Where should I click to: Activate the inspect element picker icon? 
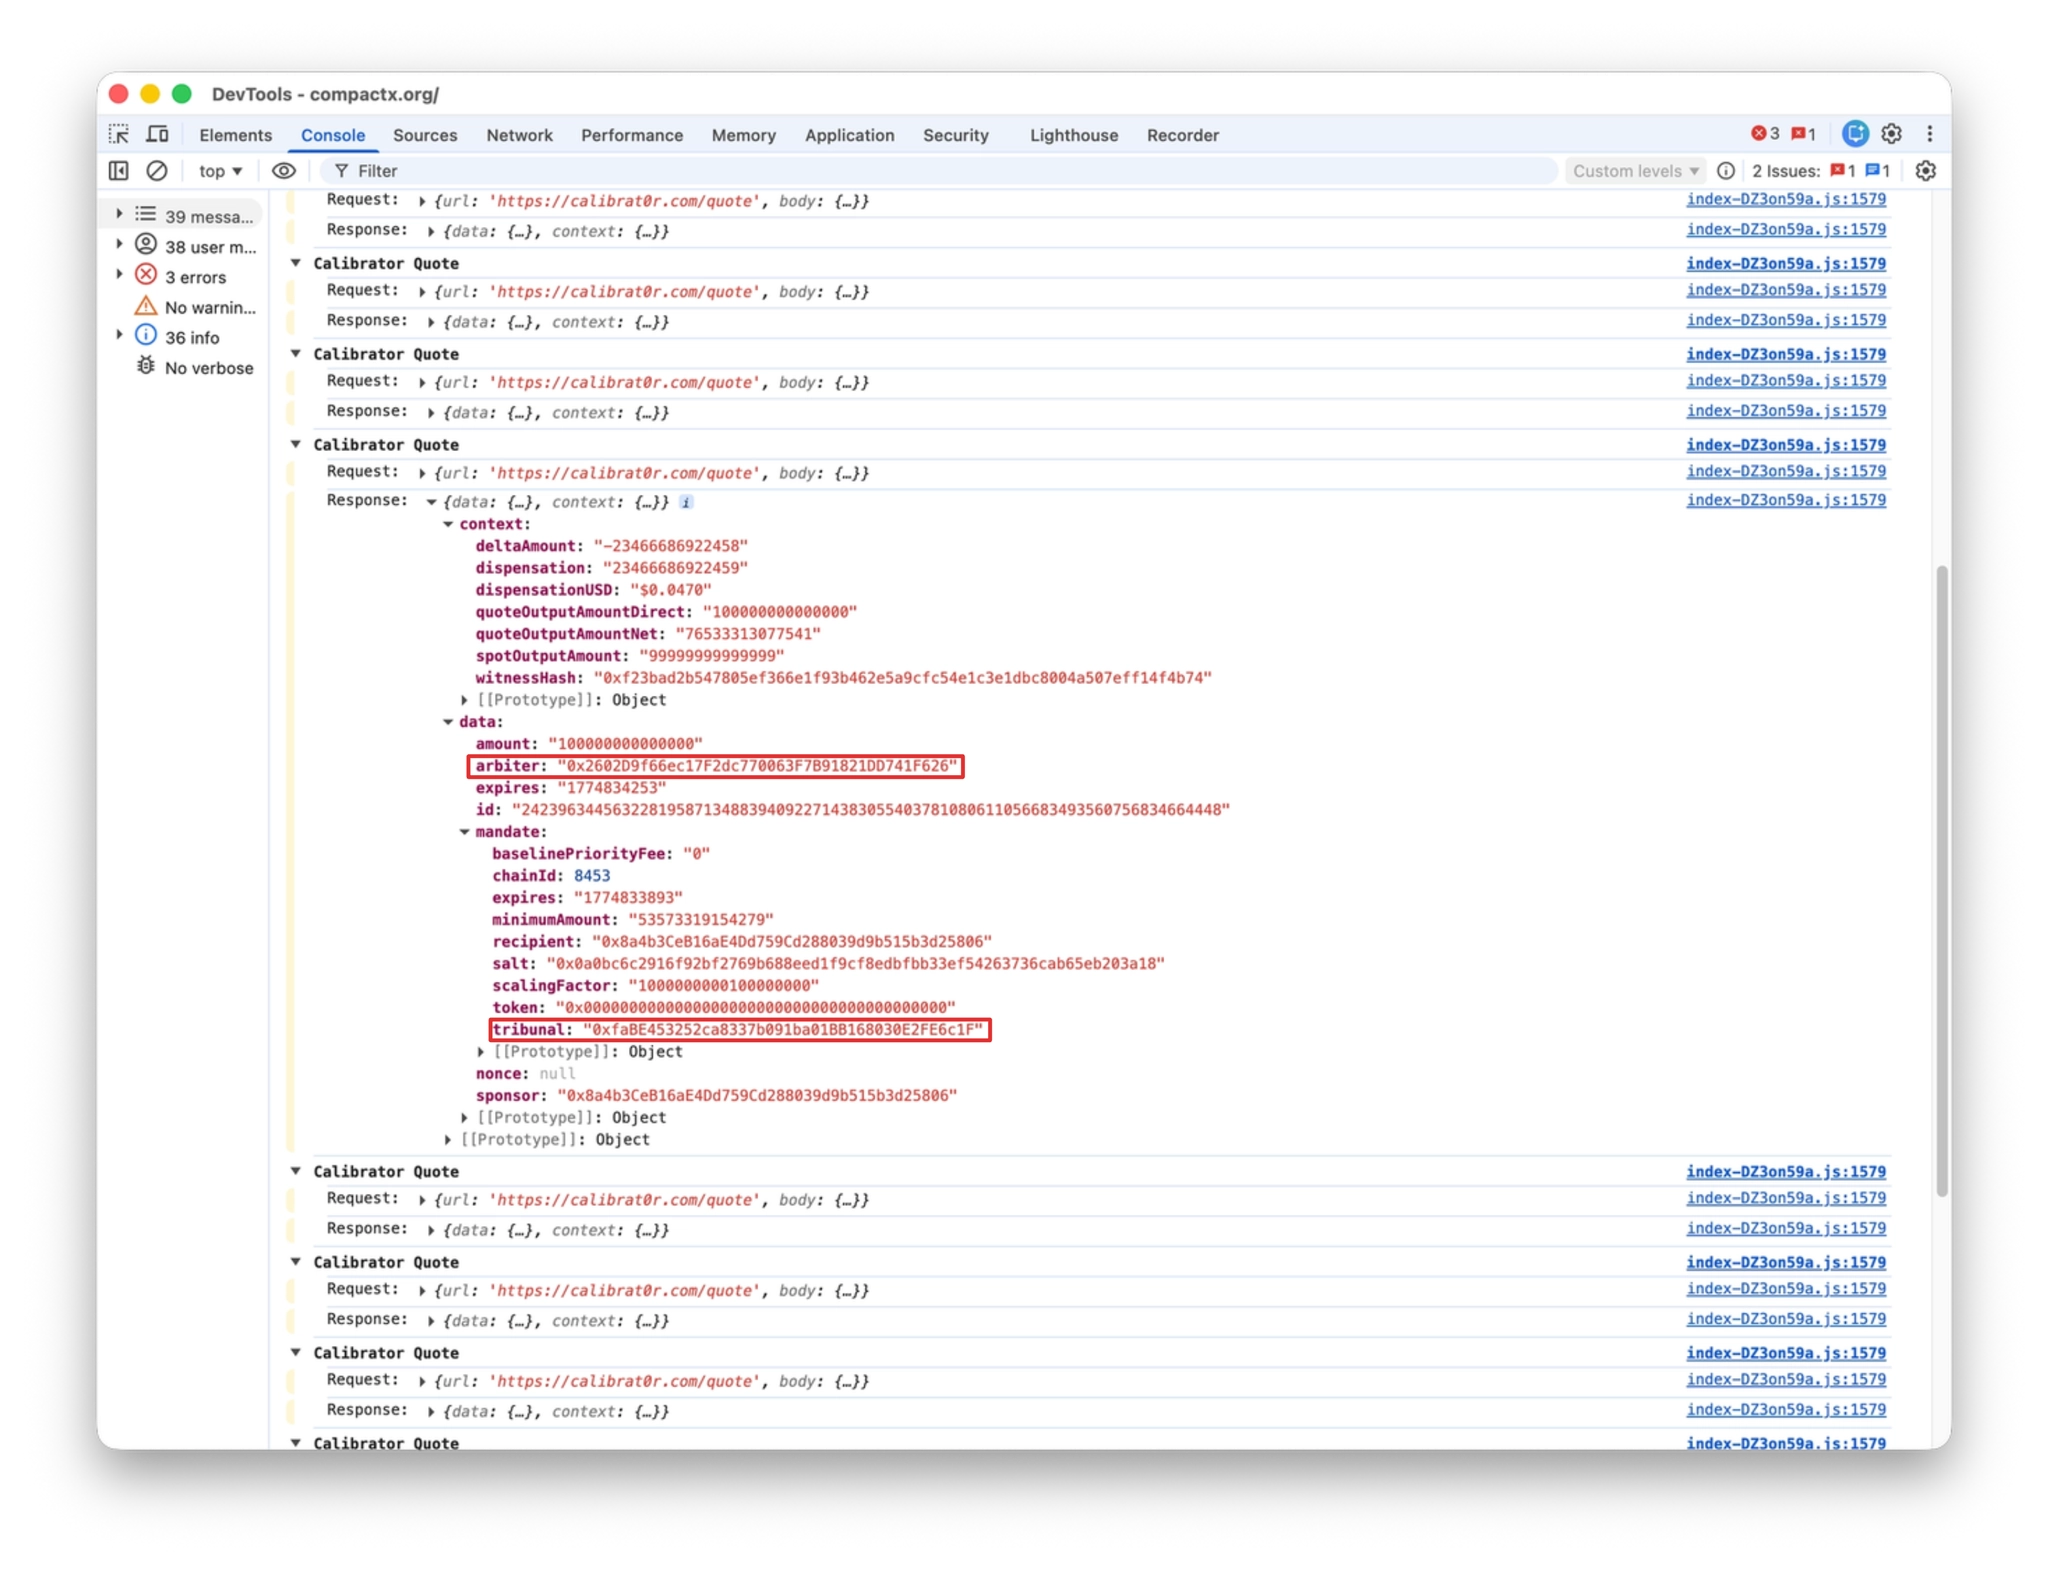[119, 134]
